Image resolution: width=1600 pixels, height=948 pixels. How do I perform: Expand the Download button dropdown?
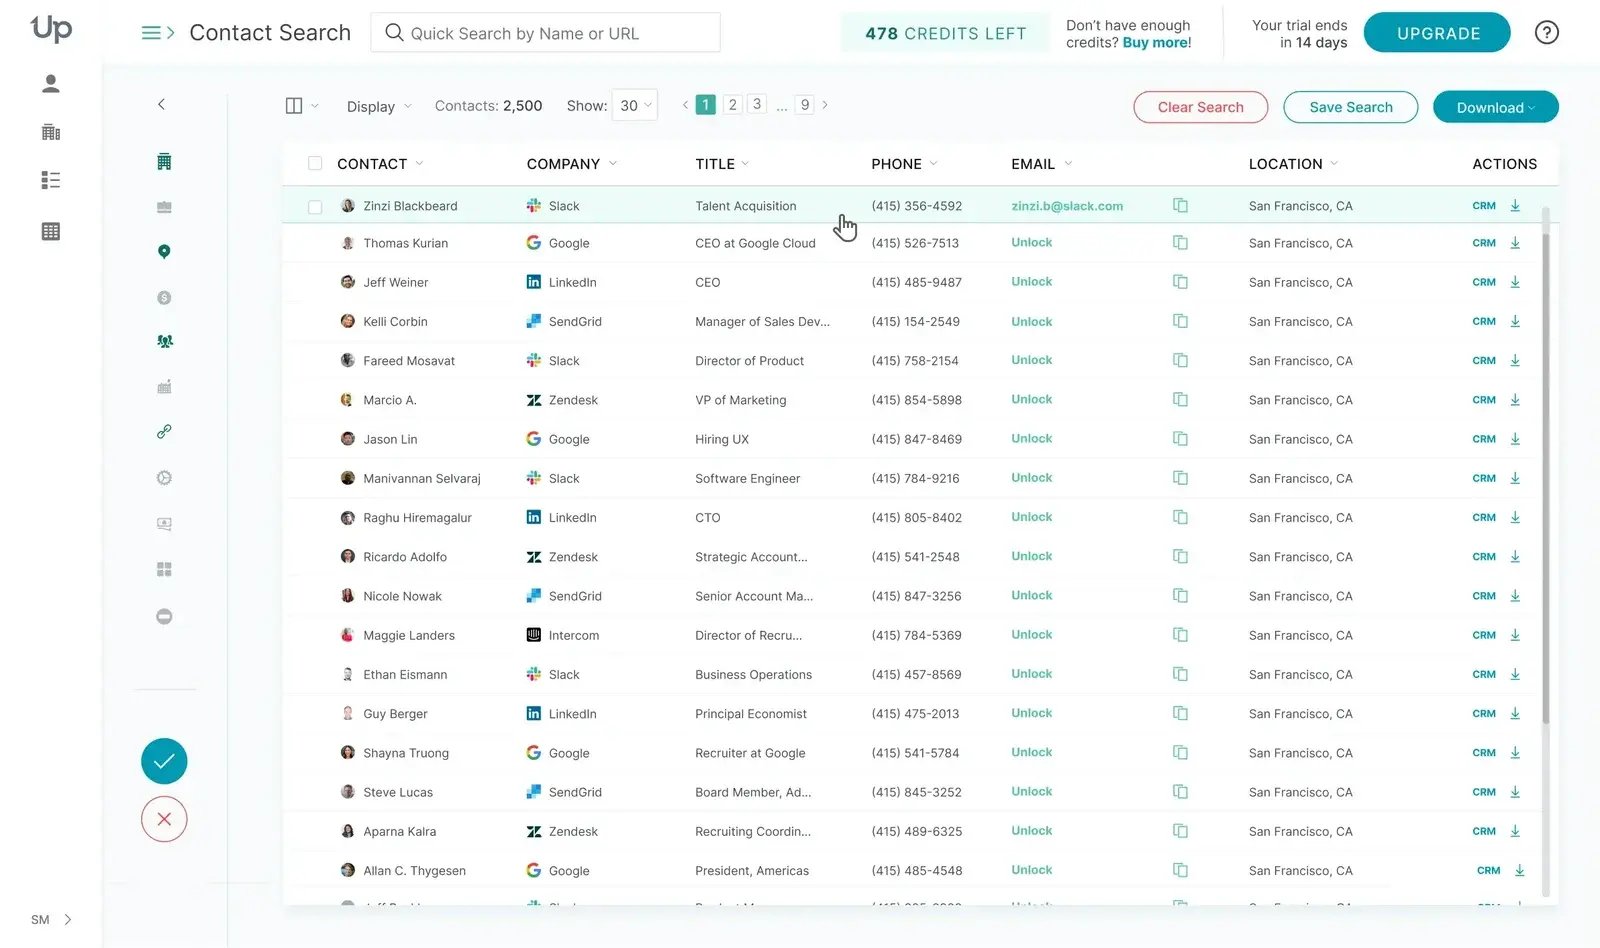pos(1530,107)
